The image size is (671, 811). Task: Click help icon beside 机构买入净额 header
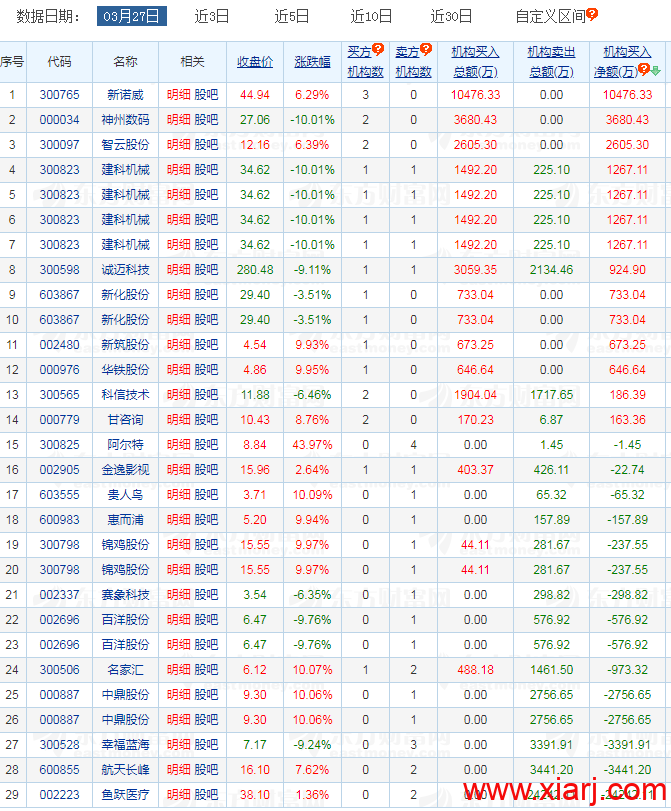pyautogui.click(x=644, y=69)
